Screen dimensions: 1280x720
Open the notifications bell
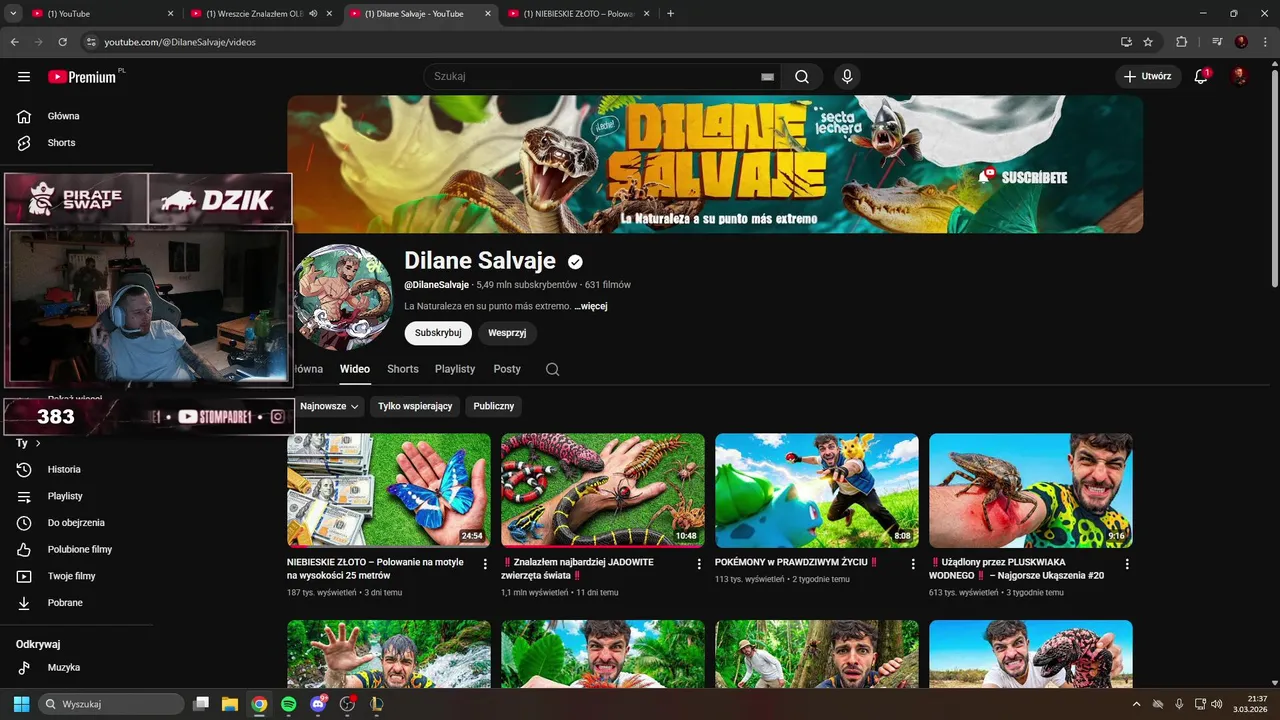1202,76
